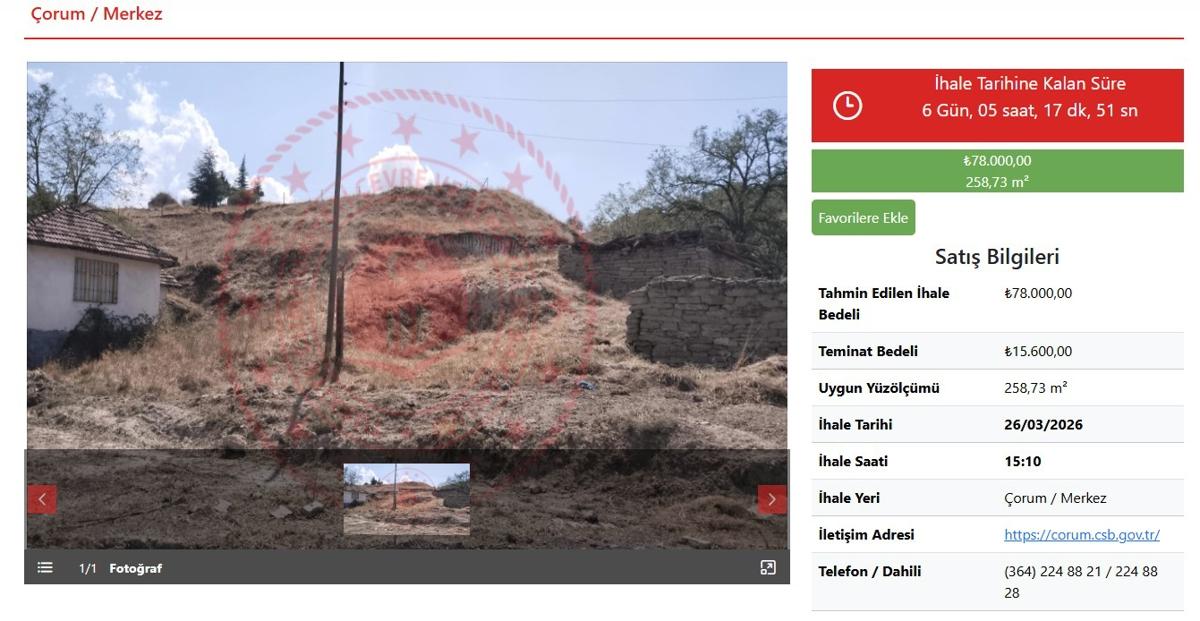Image resolution: width=1200 pixels, height=621 pixels.
Task: Click the Çorum / Merkez page heading
Action: 96,14
